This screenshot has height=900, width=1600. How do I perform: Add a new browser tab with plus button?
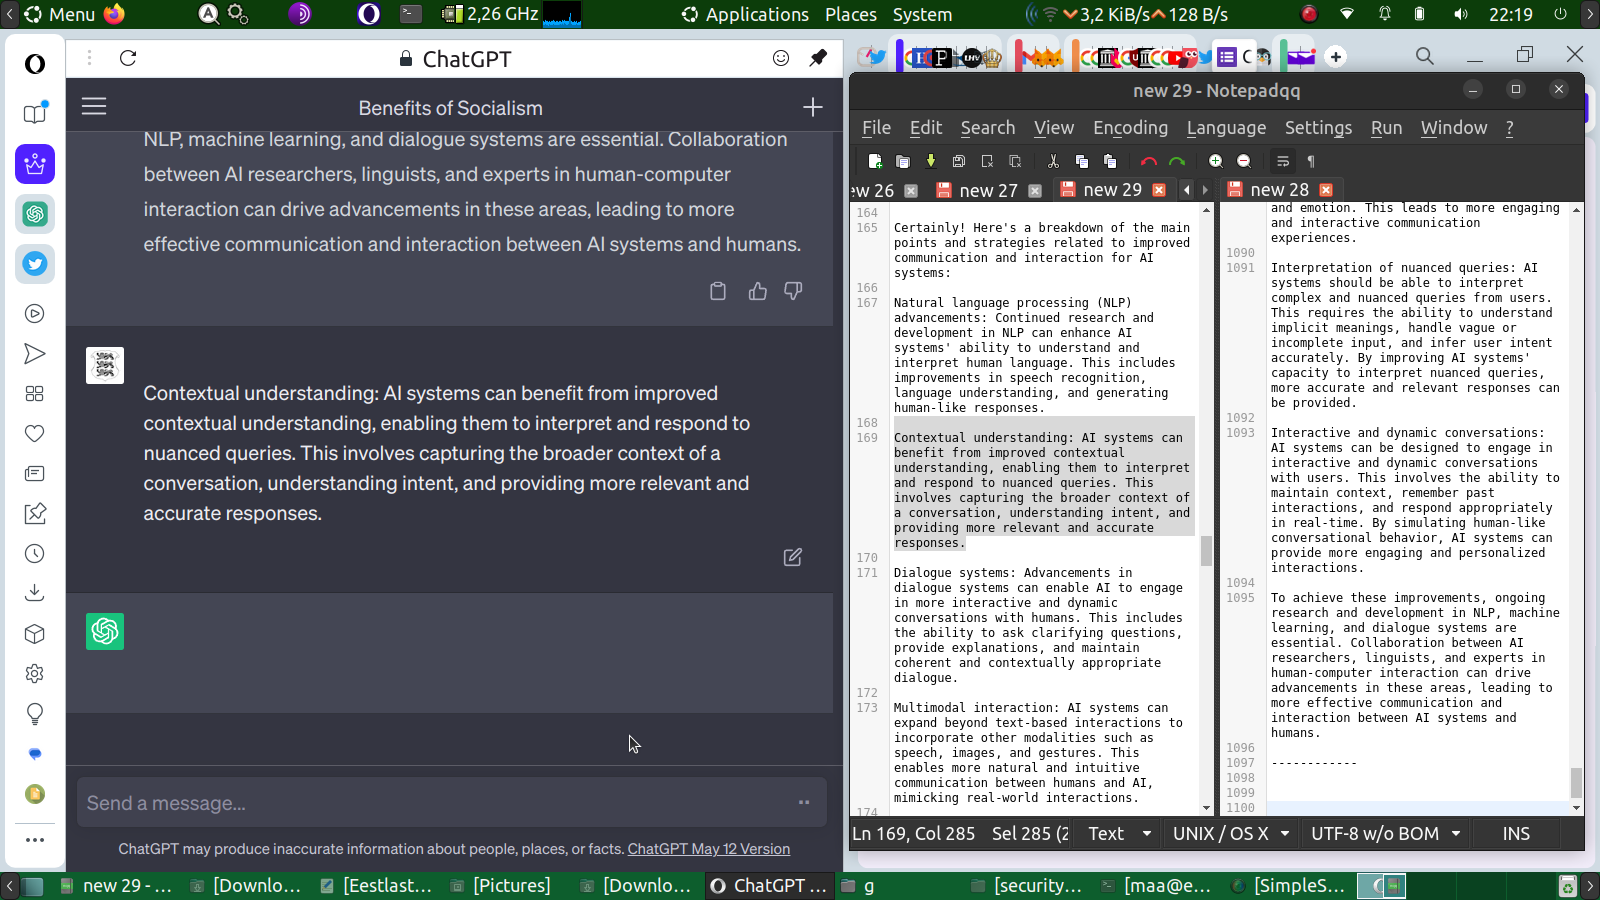(x=1336, y=57)
